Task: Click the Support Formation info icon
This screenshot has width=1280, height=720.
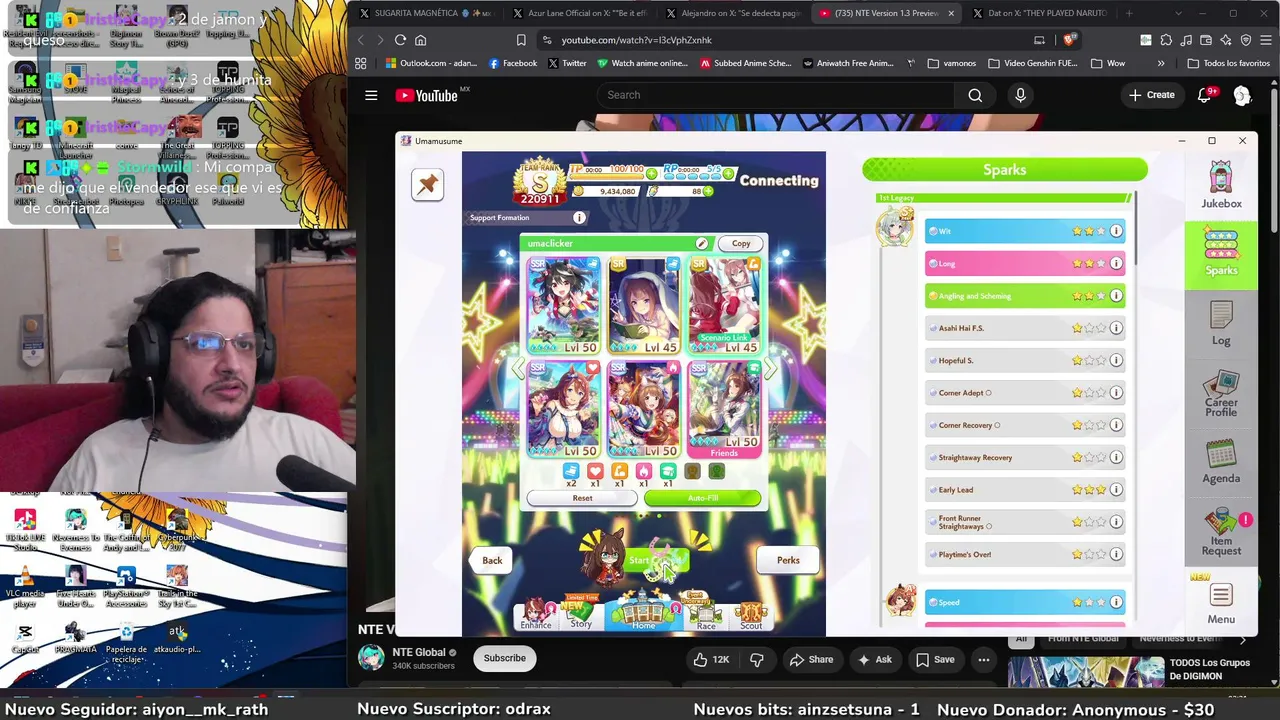Action: [x=579, y=217]
